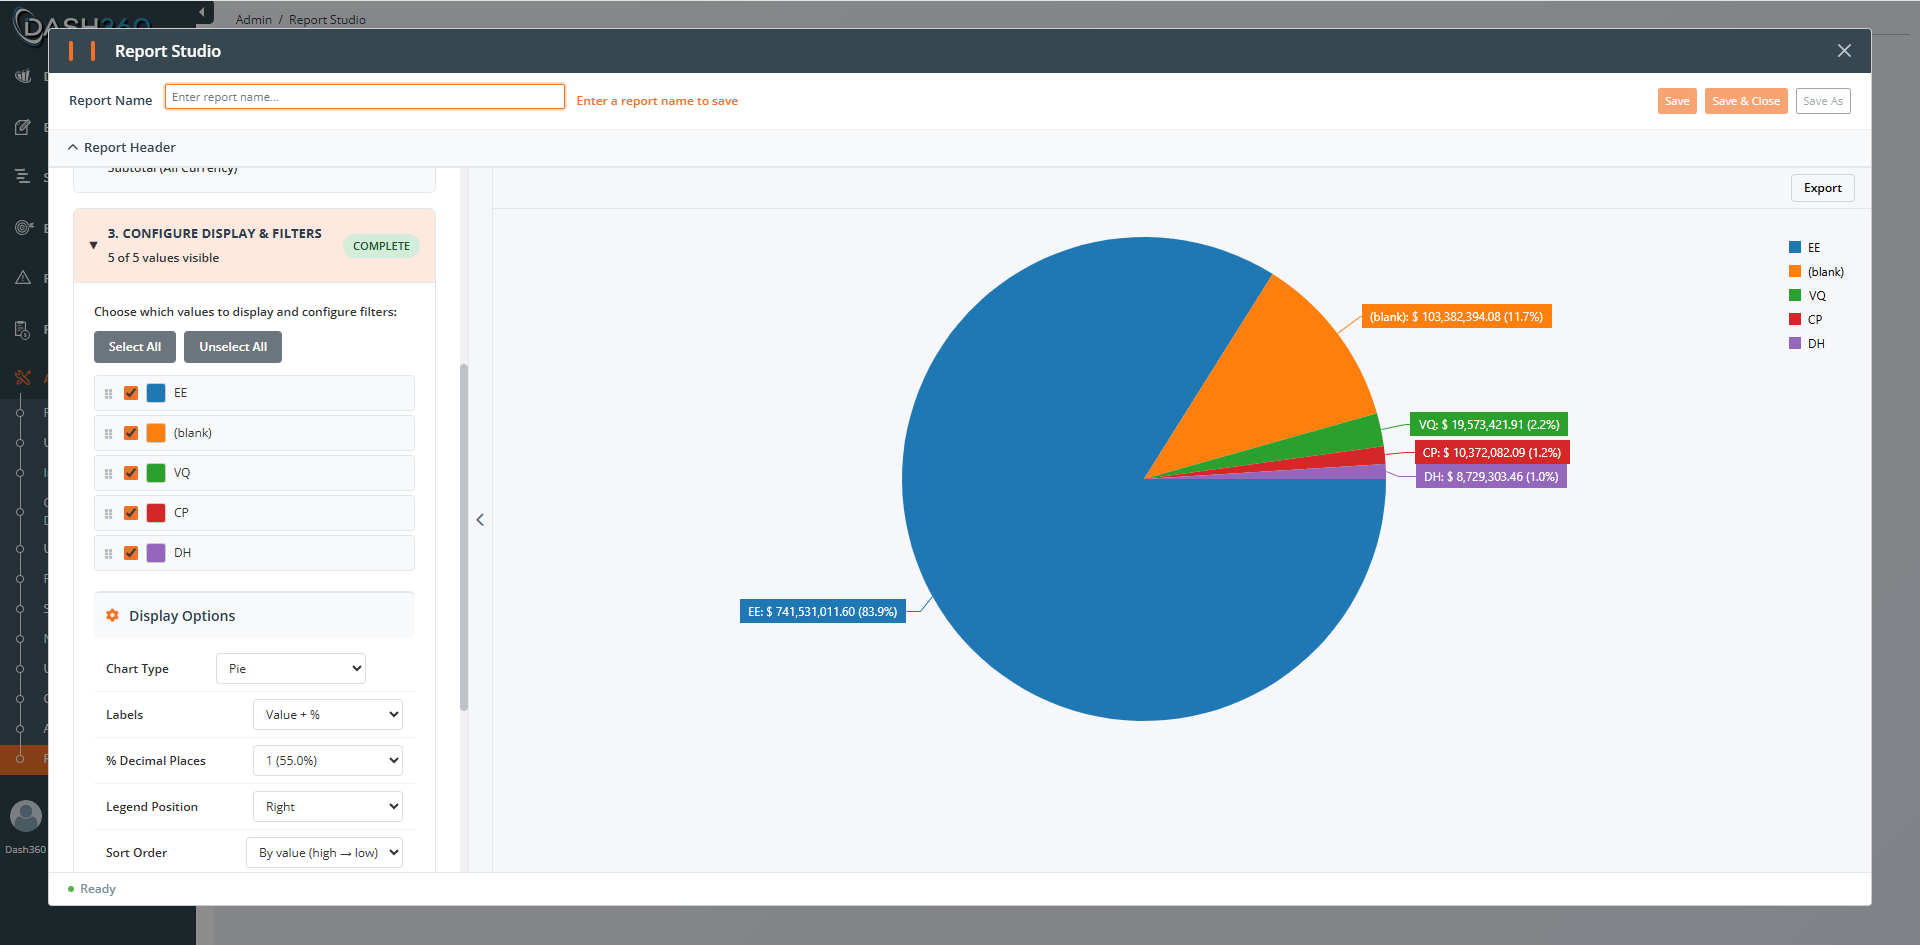Click the Save button
Image resolution: width=1920 pixels, height=945 pixels.
pos(1677,101)
